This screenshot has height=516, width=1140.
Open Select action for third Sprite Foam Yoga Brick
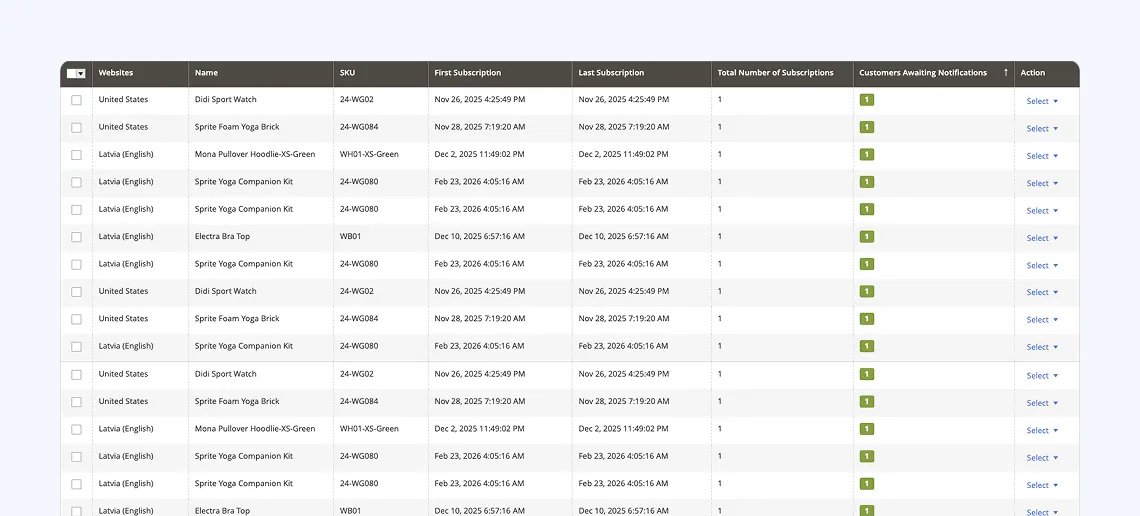(1042, 403)
